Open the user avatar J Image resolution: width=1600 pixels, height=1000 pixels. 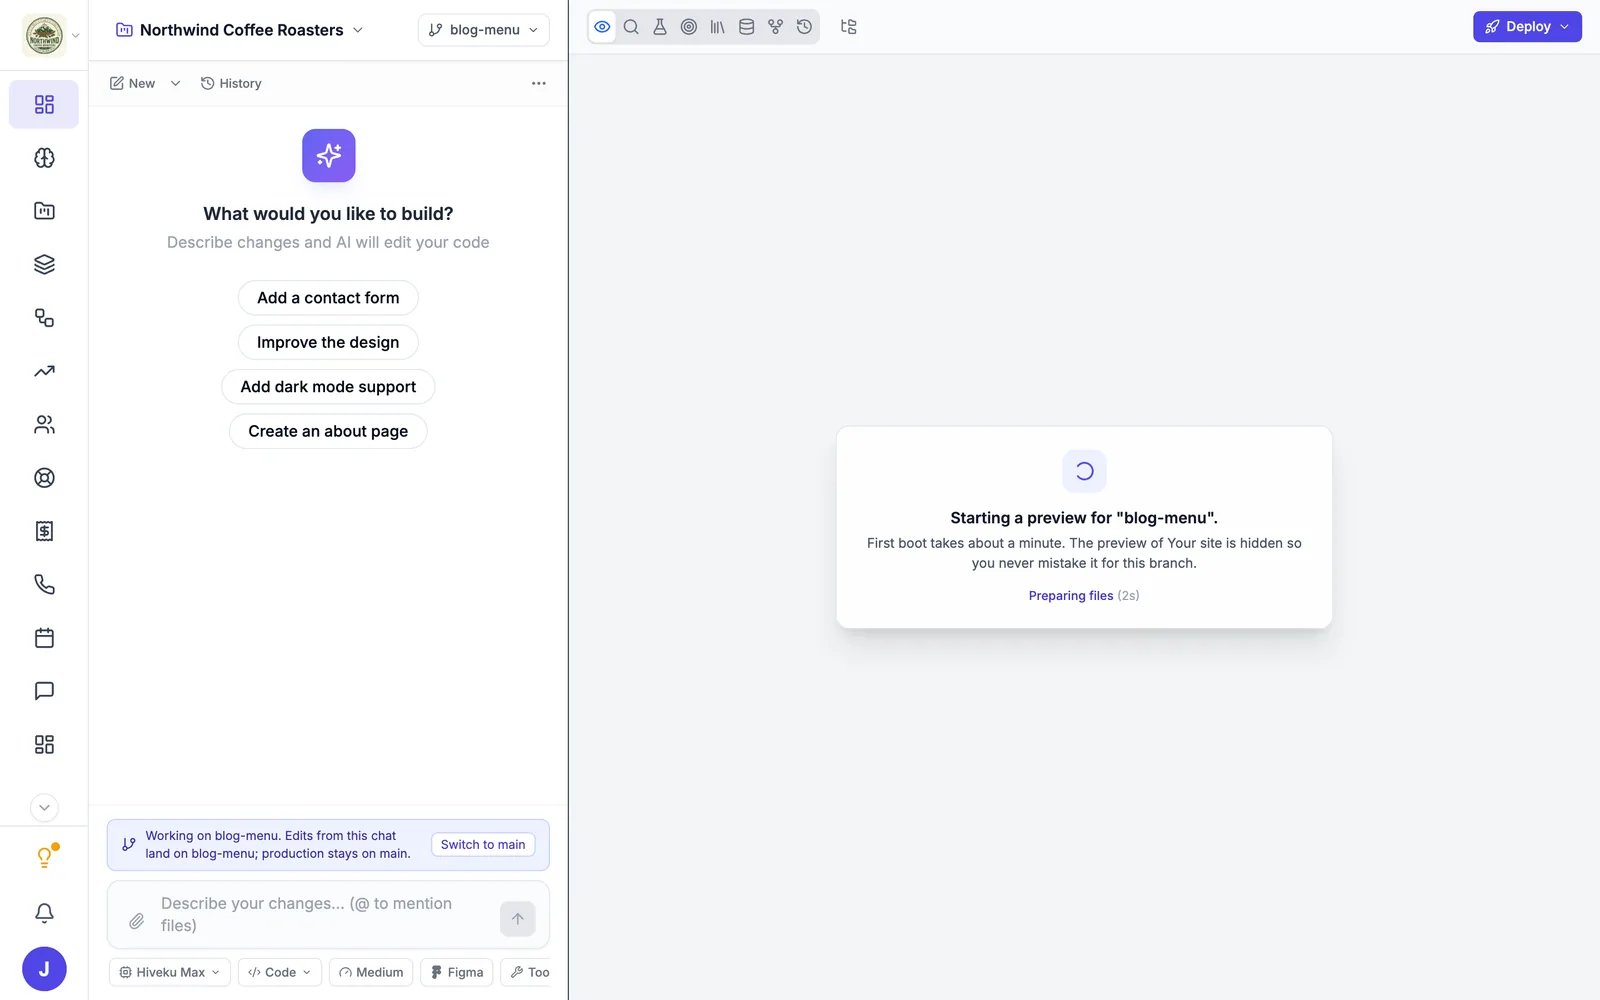44,969
